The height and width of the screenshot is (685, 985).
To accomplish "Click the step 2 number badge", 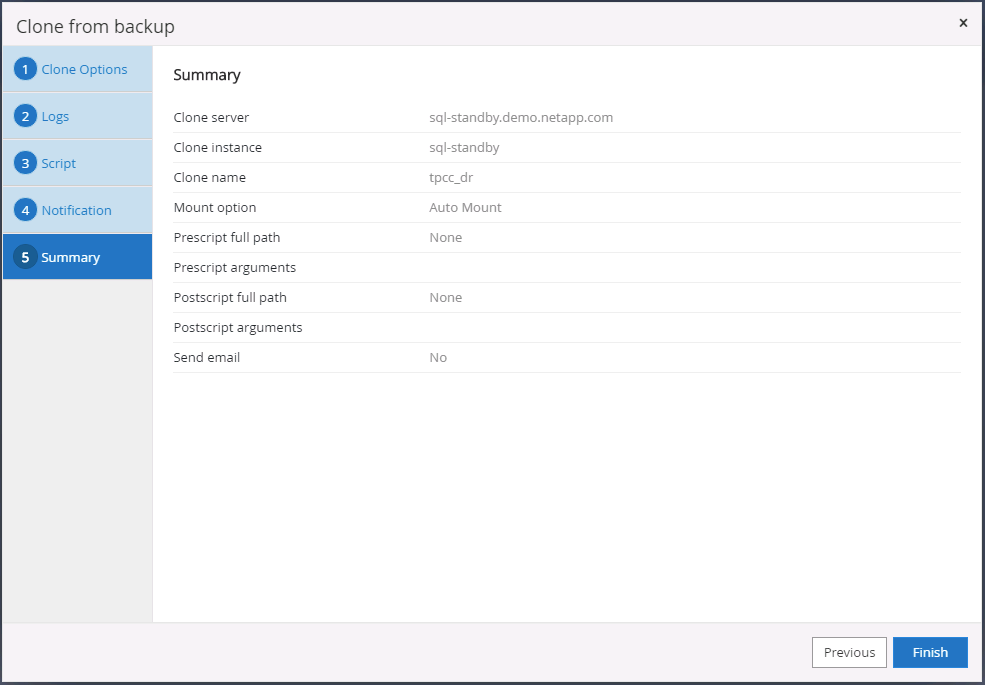I will (25, 117).
